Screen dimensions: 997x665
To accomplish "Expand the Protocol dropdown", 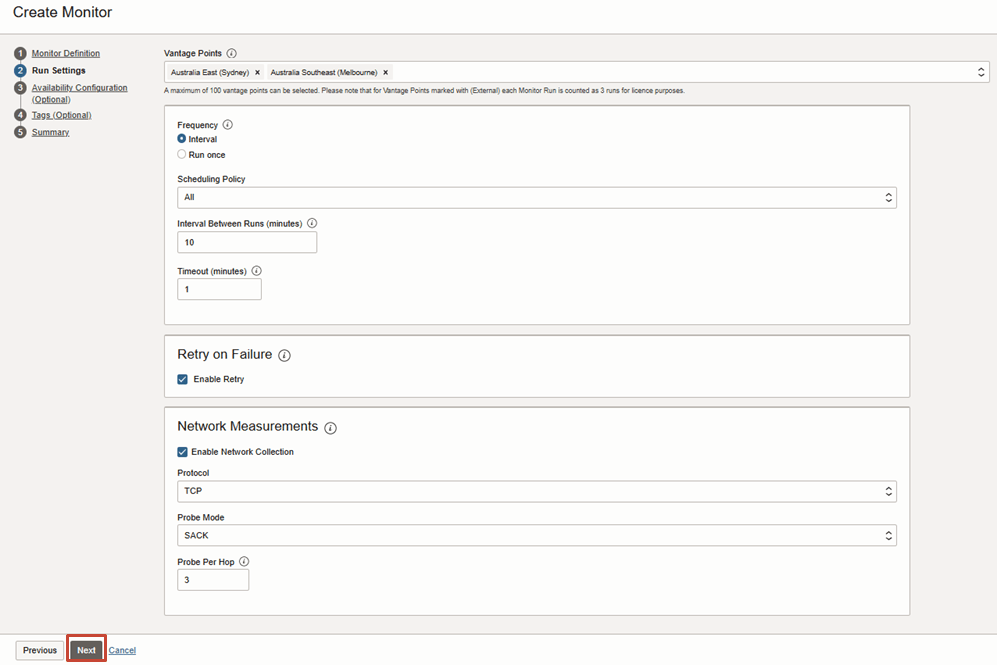I will click(536, 491).
